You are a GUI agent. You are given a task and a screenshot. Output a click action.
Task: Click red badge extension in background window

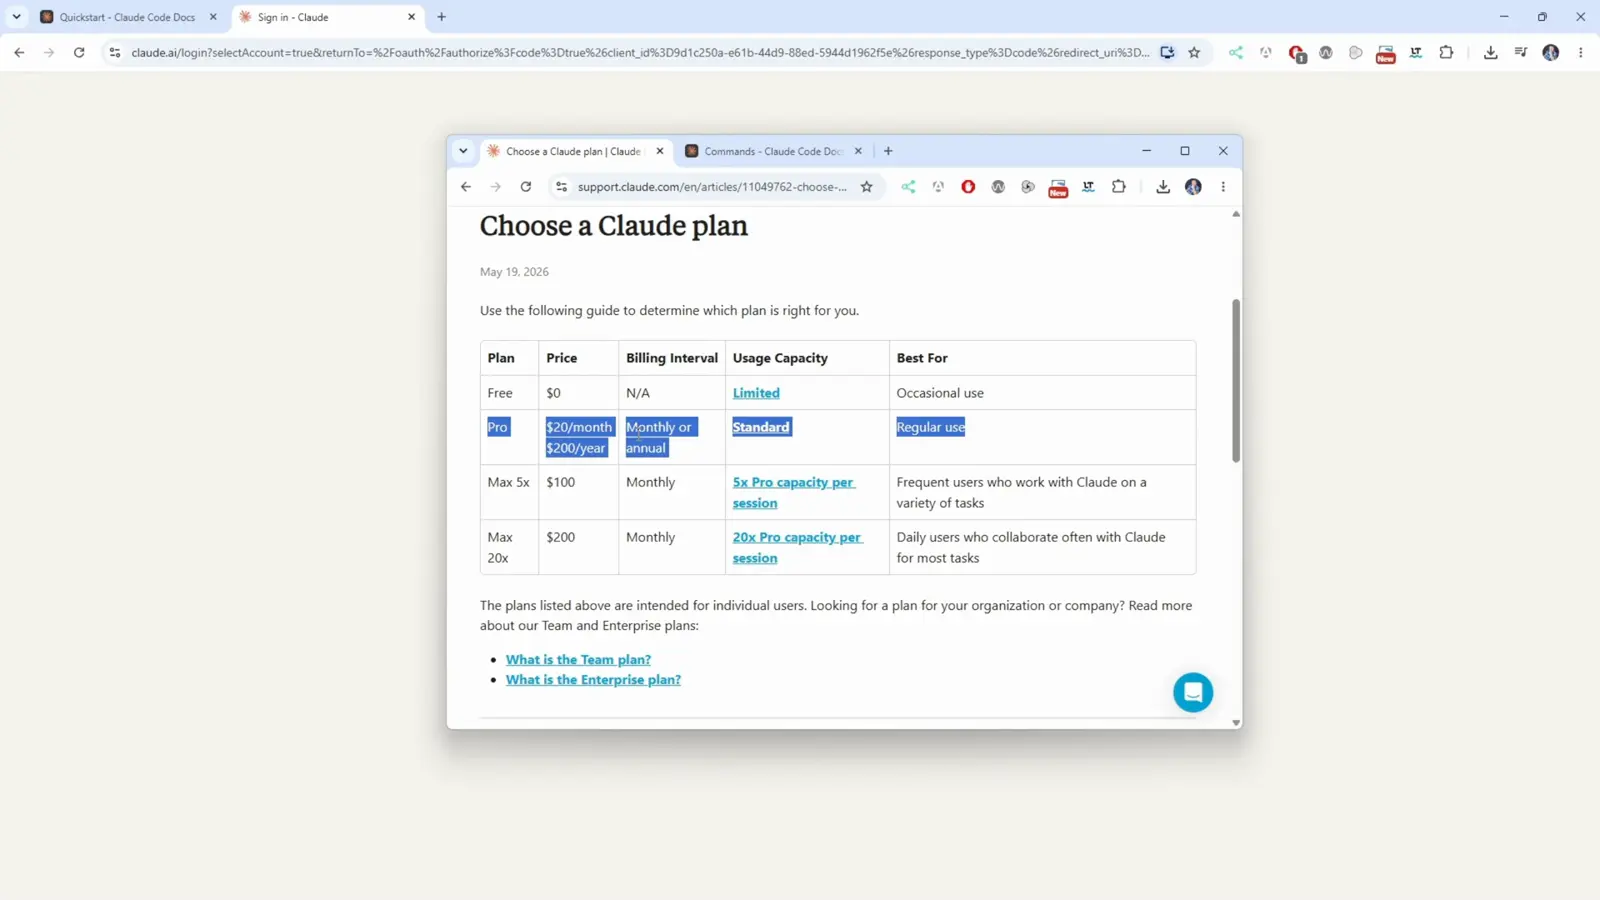1297,54
